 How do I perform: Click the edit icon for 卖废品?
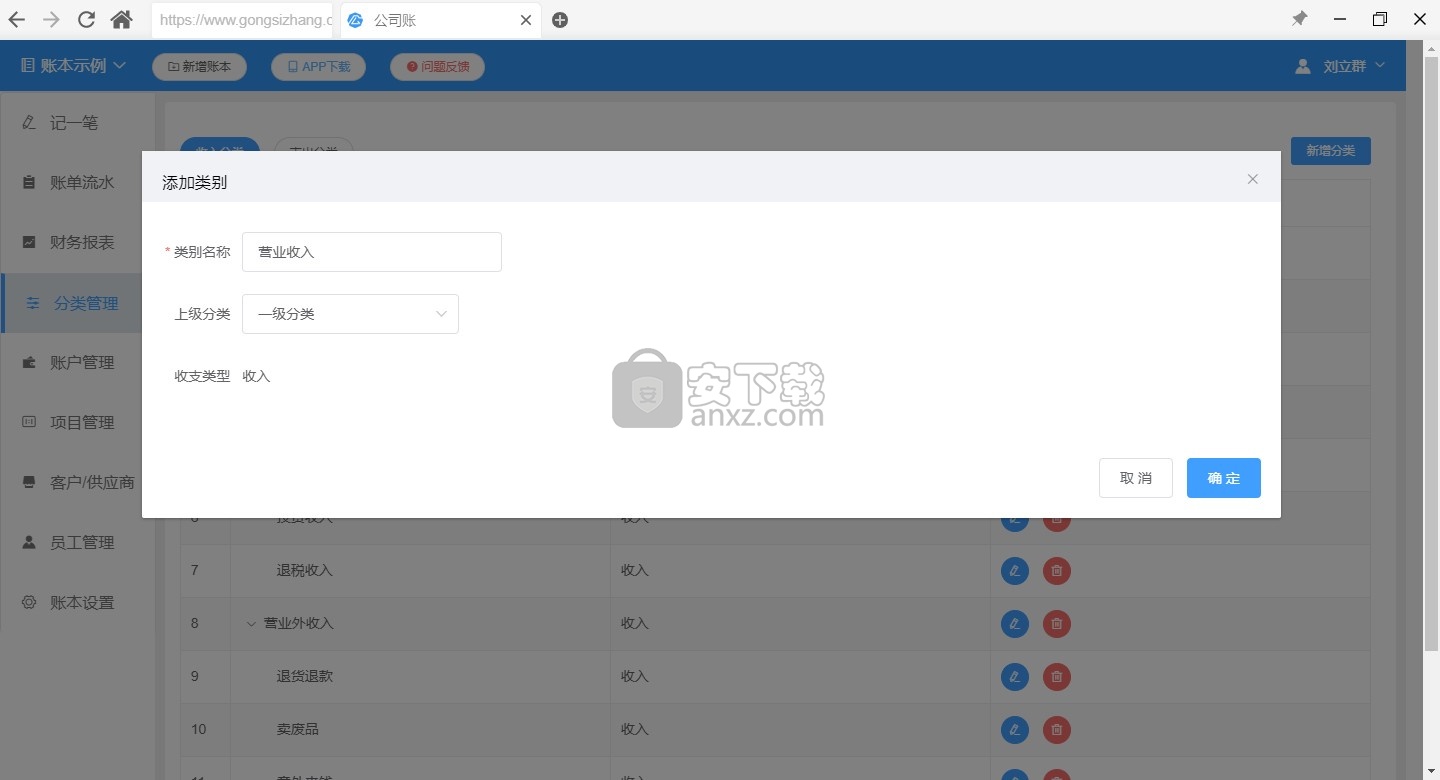(1015, 729)
